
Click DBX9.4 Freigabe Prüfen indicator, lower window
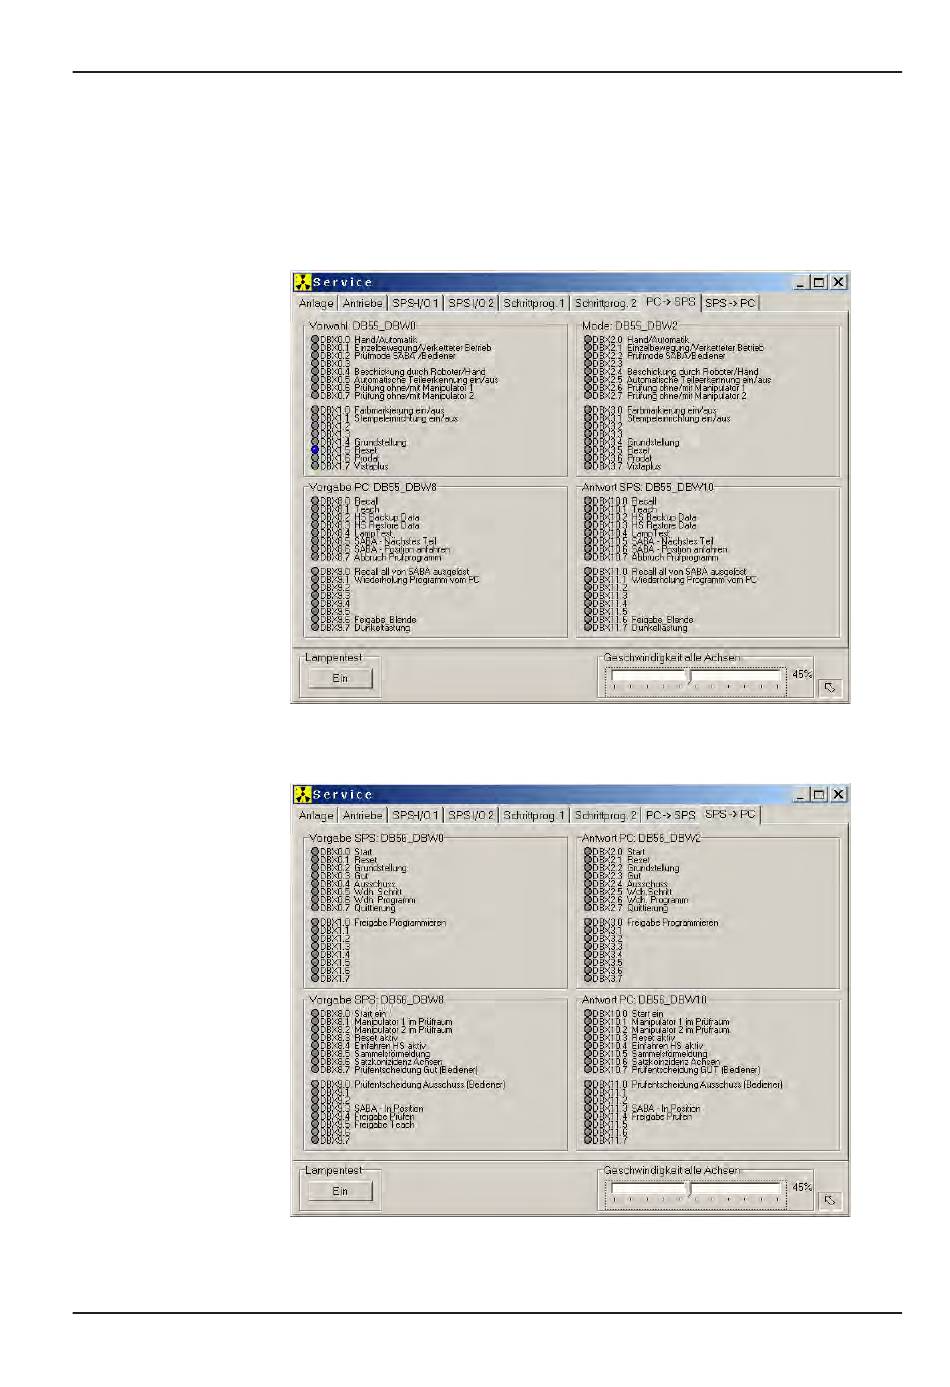315,1117
